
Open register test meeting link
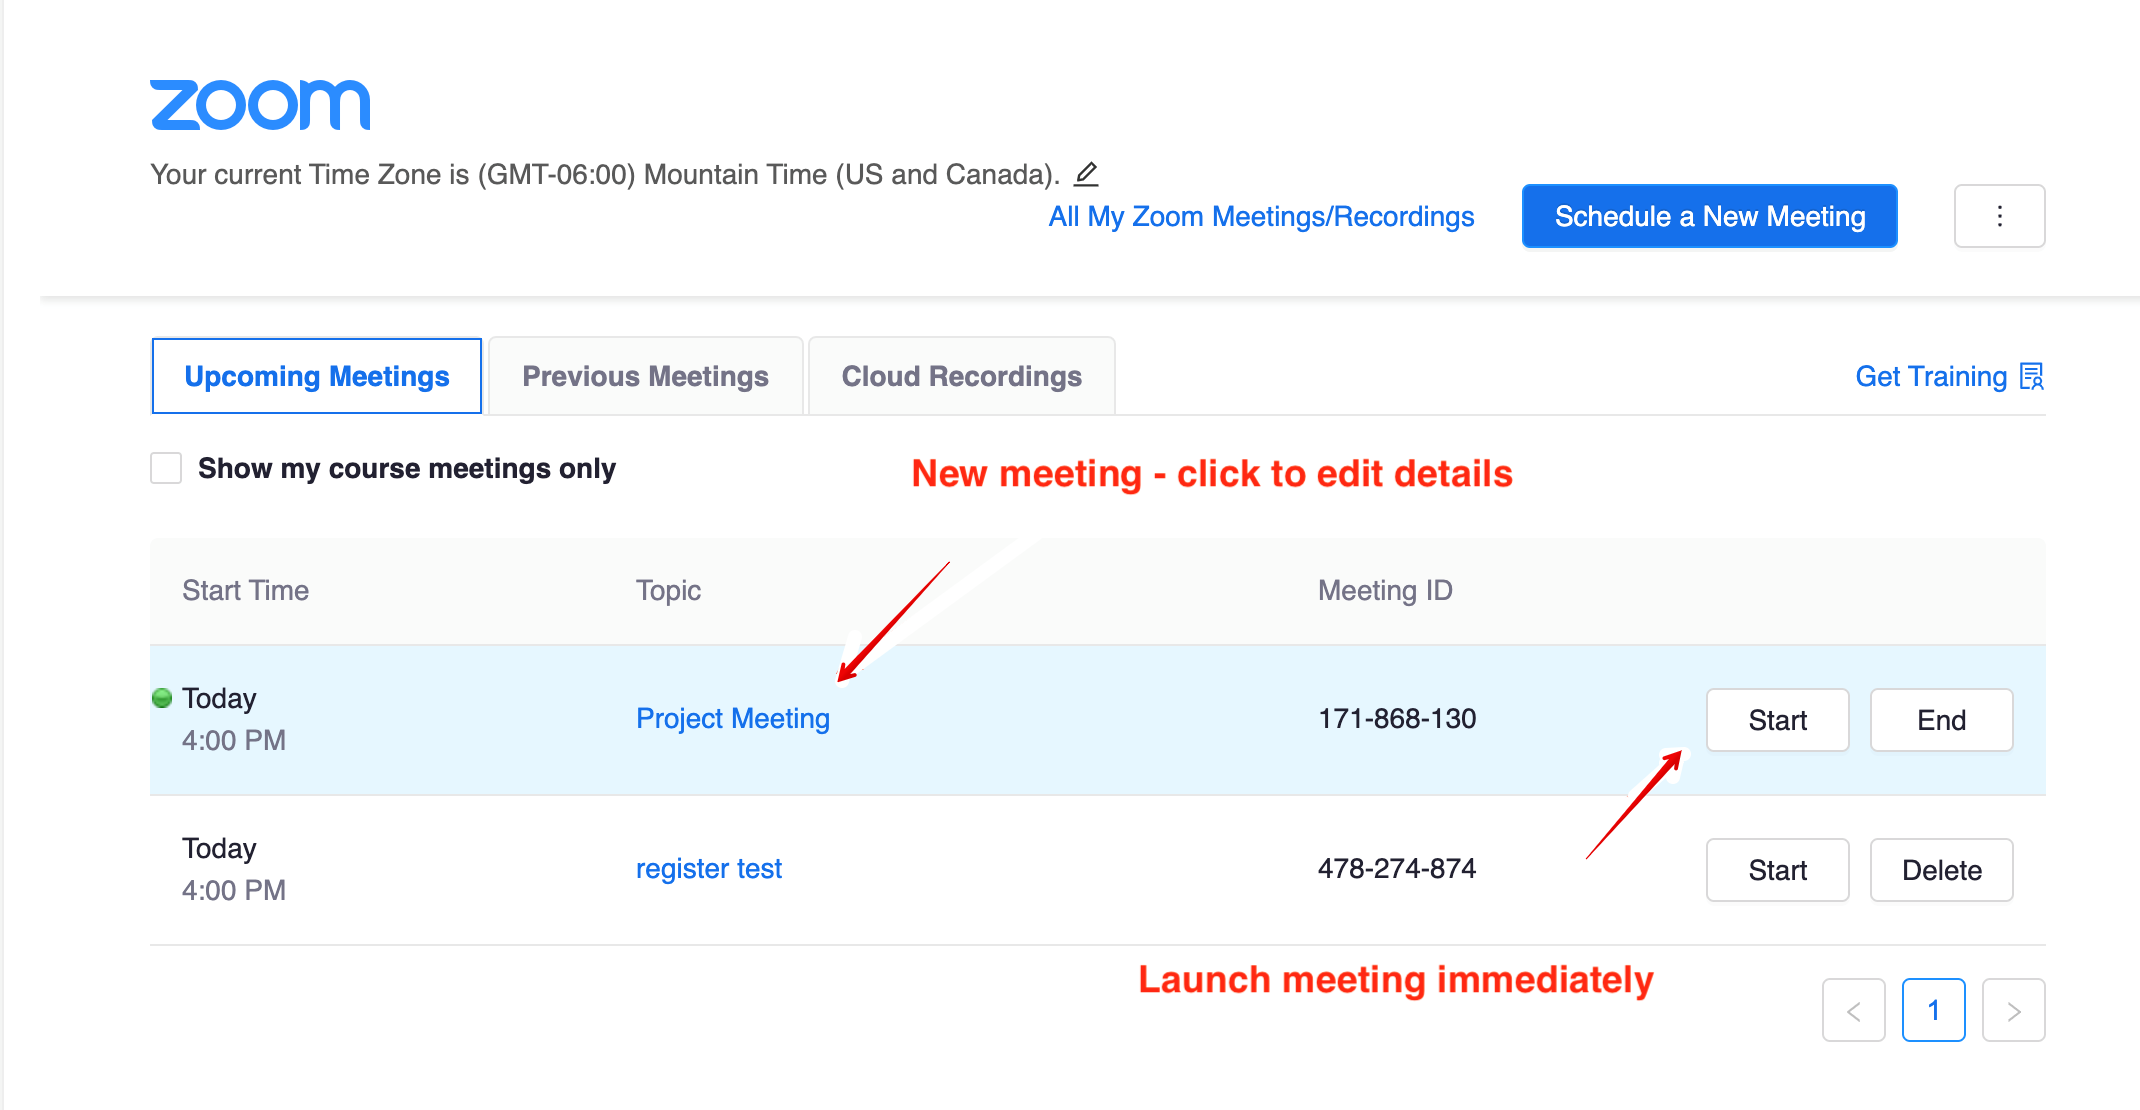coord(709,869)
